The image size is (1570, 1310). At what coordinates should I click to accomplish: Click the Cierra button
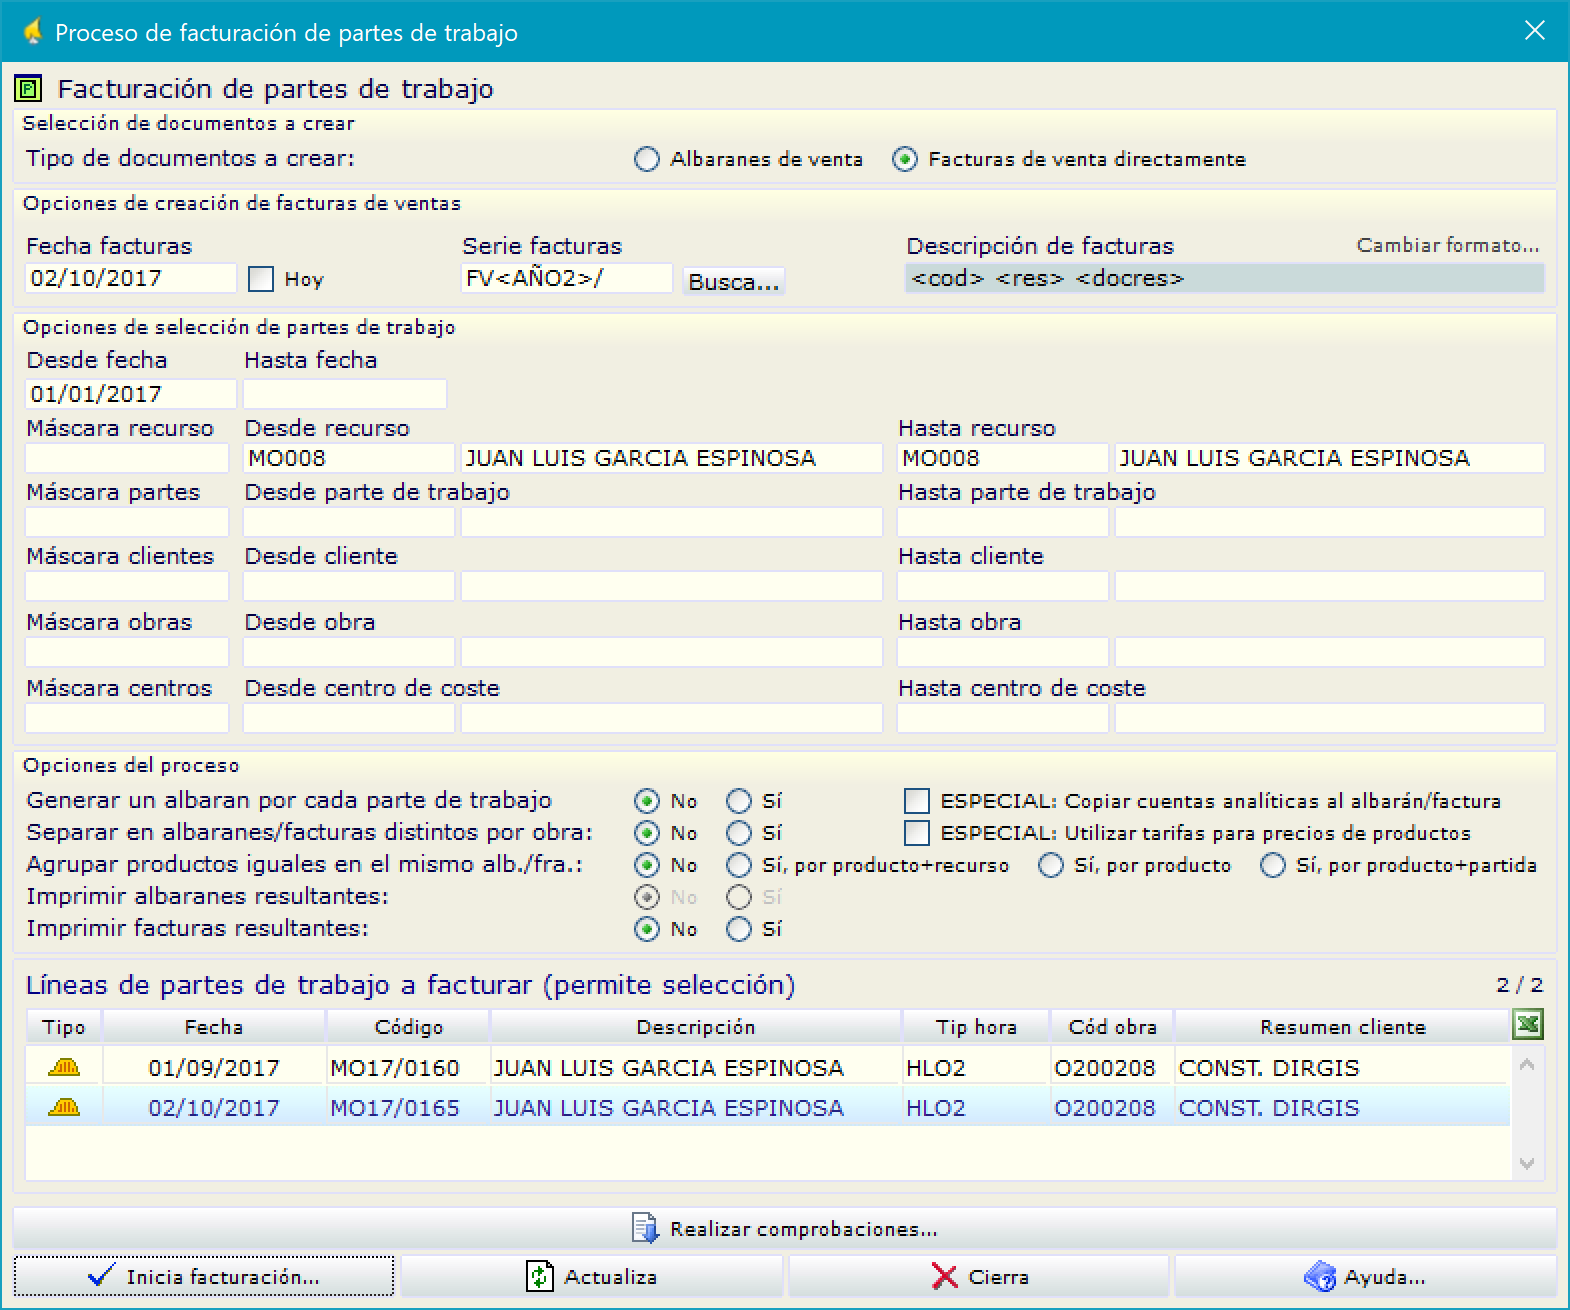tap(979, 1277)
